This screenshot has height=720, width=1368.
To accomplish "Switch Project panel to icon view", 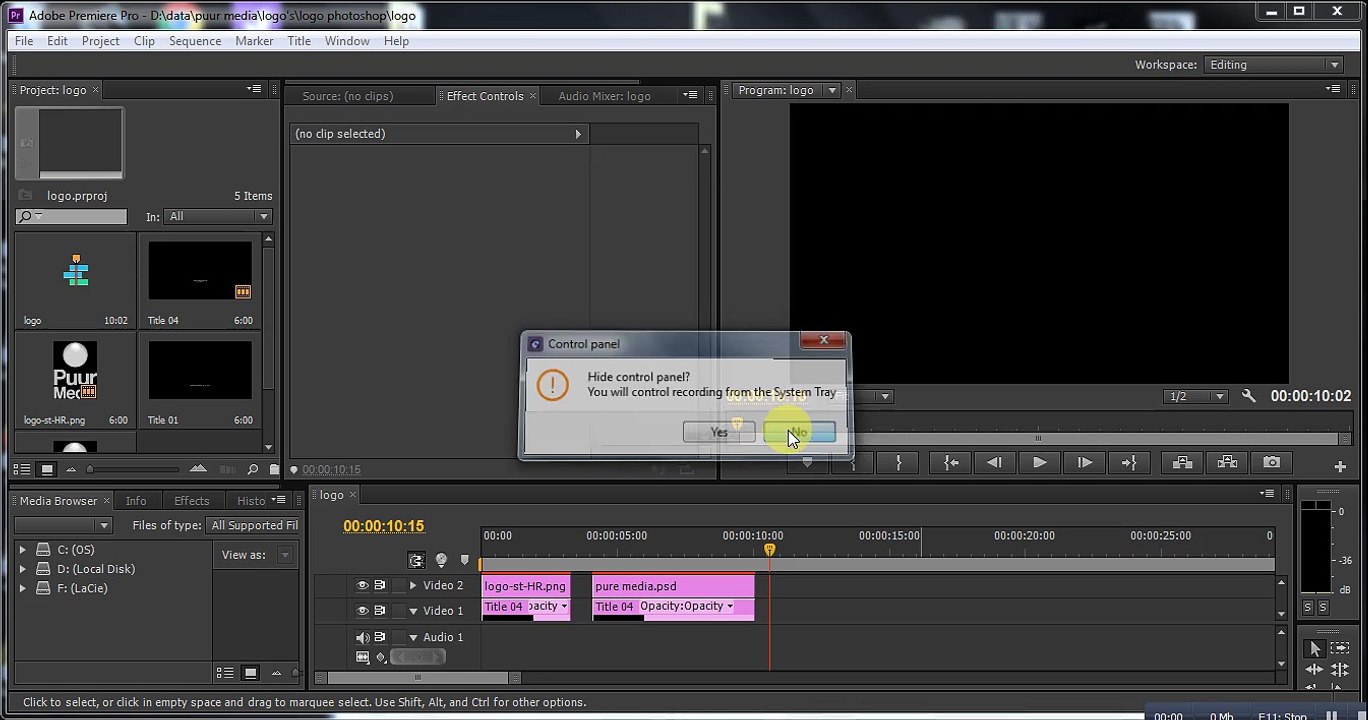I will [46, 469].
